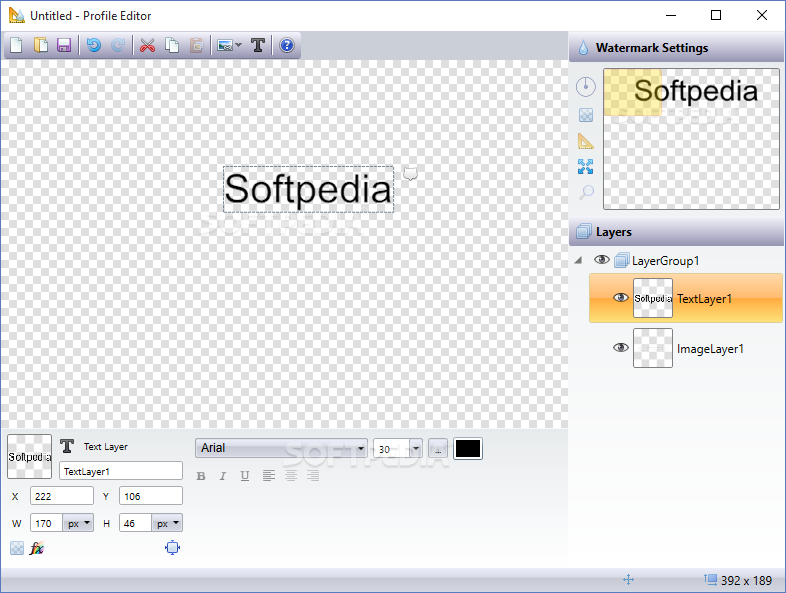
Task: Center-align the text
Action: click(x=291, y=476)
